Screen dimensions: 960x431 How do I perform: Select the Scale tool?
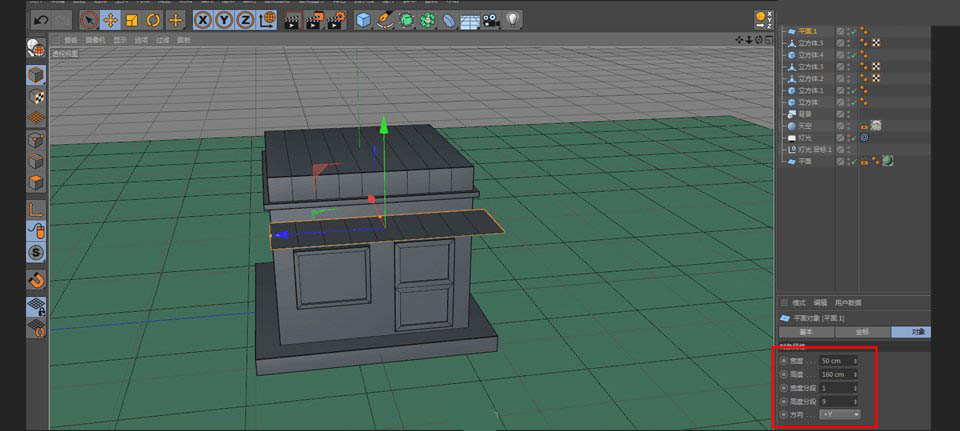tap(131, 19)
